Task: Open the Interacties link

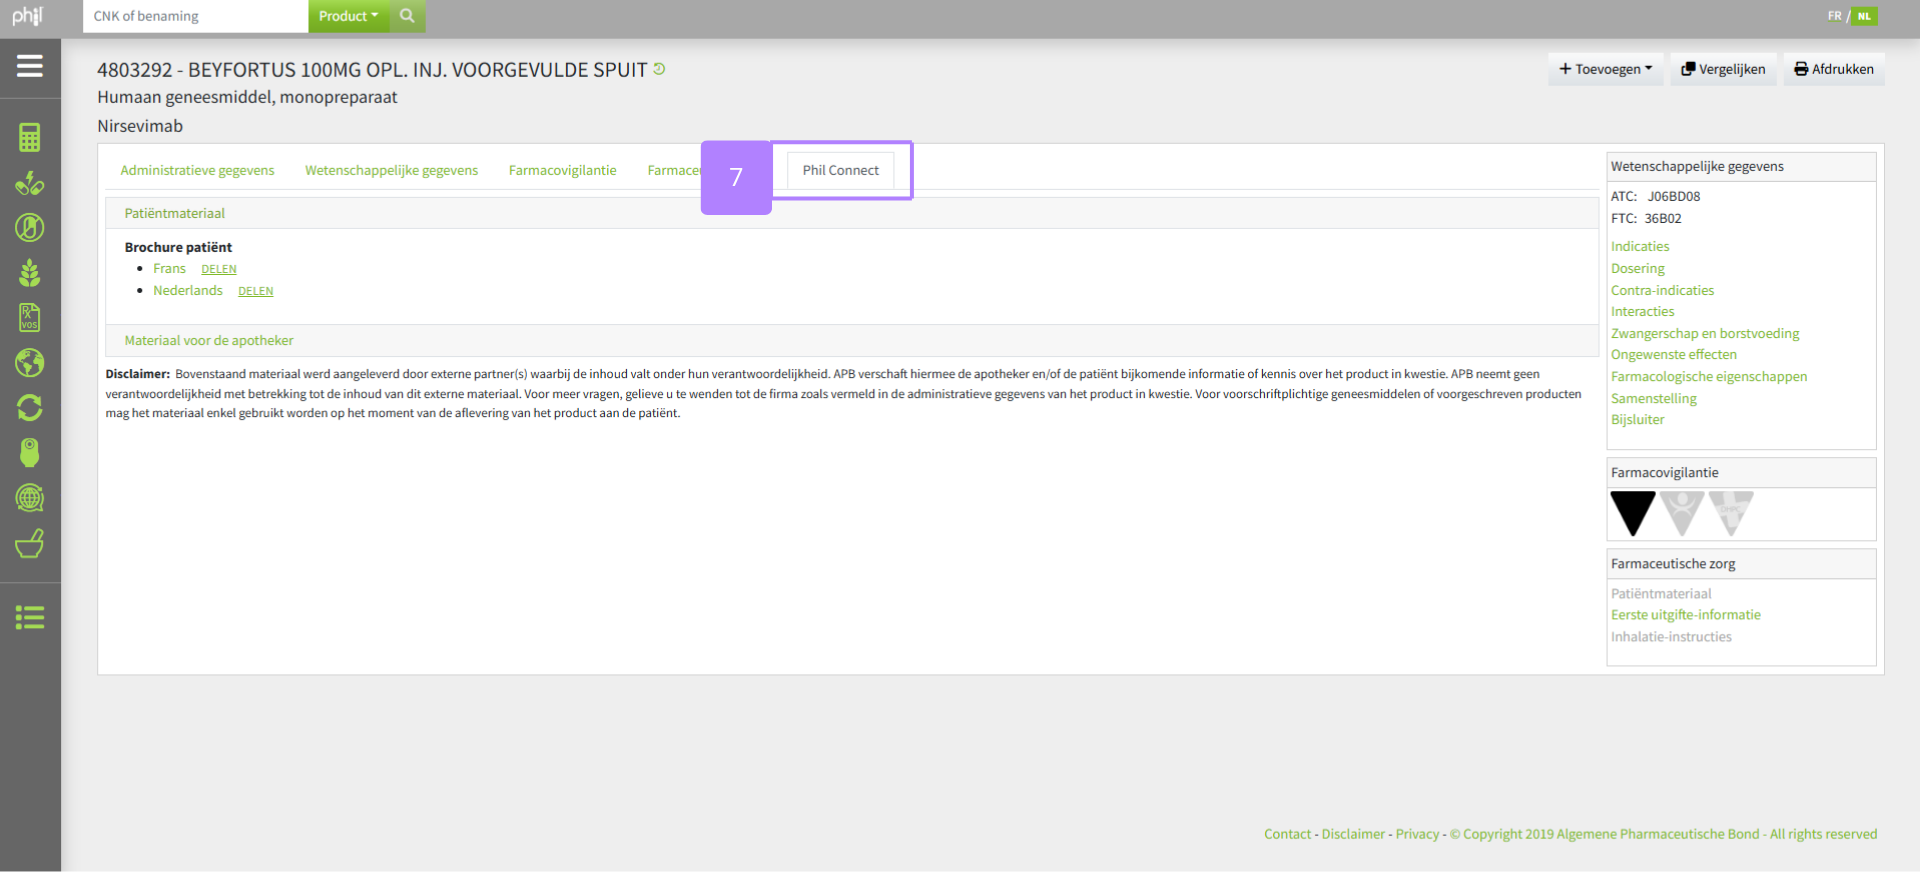Action: click(1642, 311)
